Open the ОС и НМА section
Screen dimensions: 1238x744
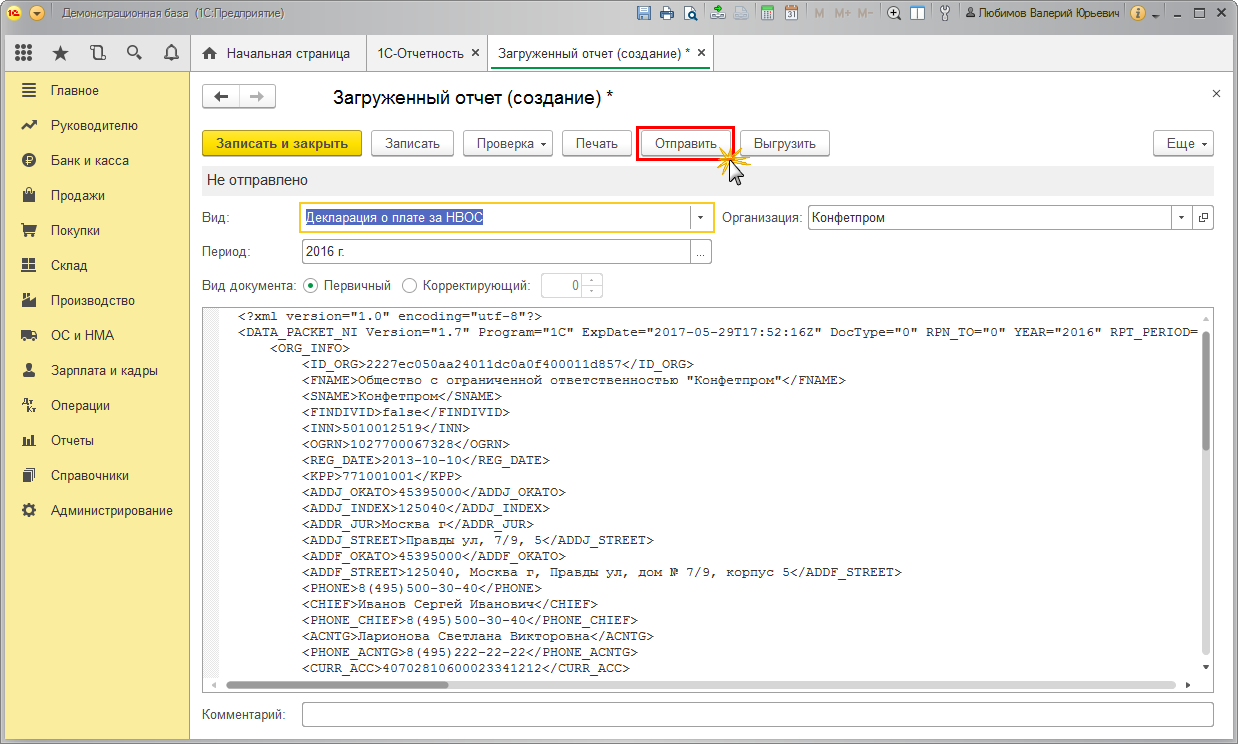click(x=97, y=336)
